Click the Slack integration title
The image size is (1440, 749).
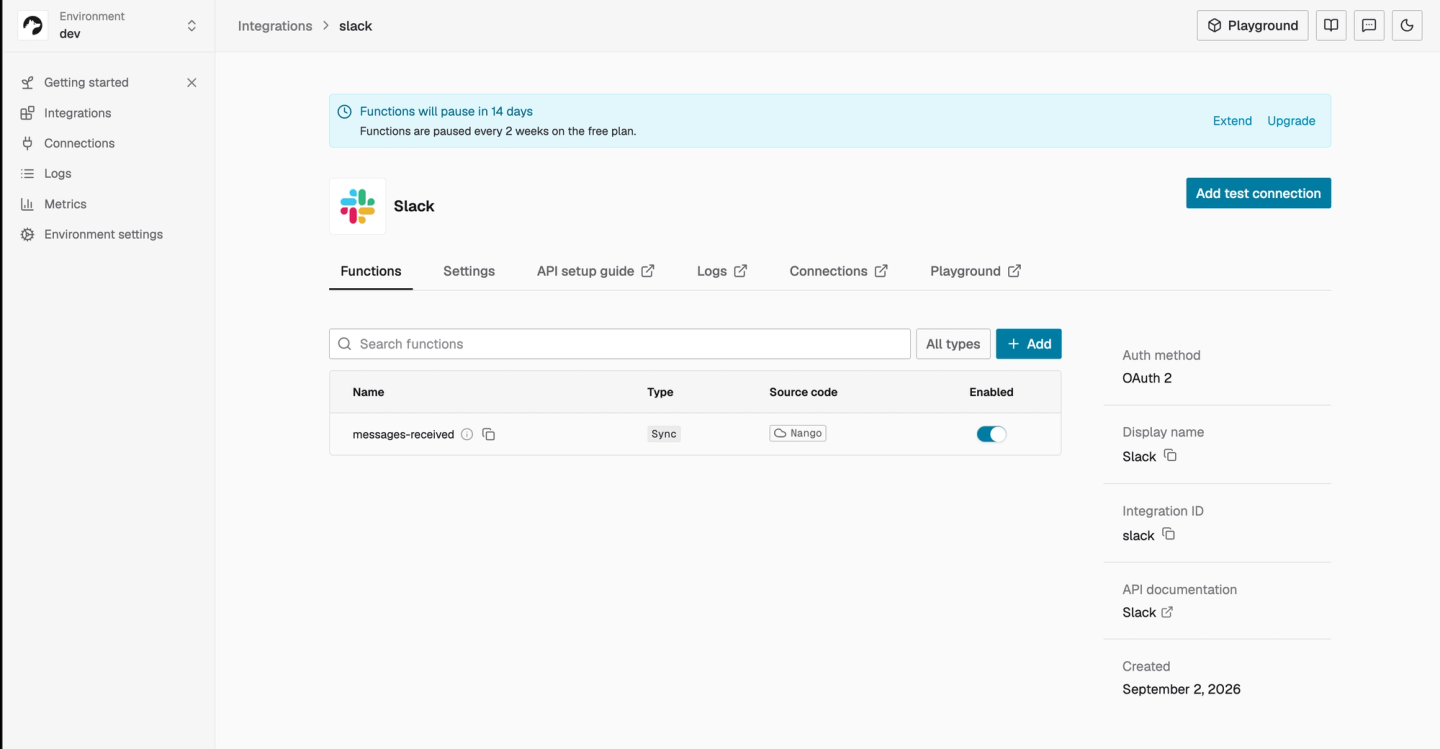point(414,206)
